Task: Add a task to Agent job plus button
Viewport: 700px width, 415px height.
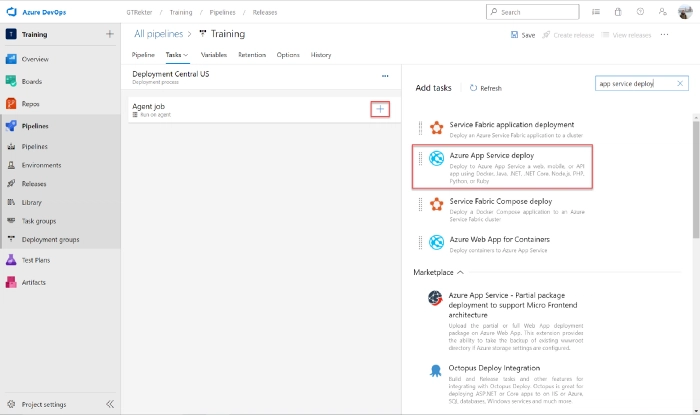Action: (x=380, y=109)
